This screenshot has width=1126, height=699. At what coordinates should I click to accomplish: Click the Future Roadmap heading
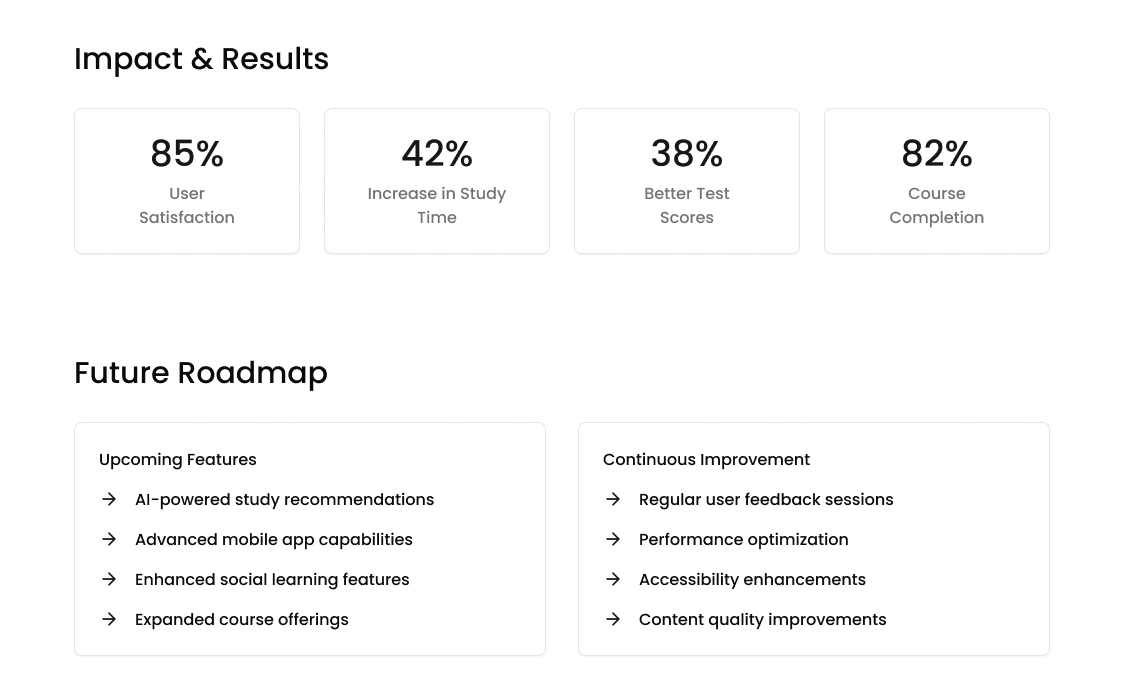[201, 373]
